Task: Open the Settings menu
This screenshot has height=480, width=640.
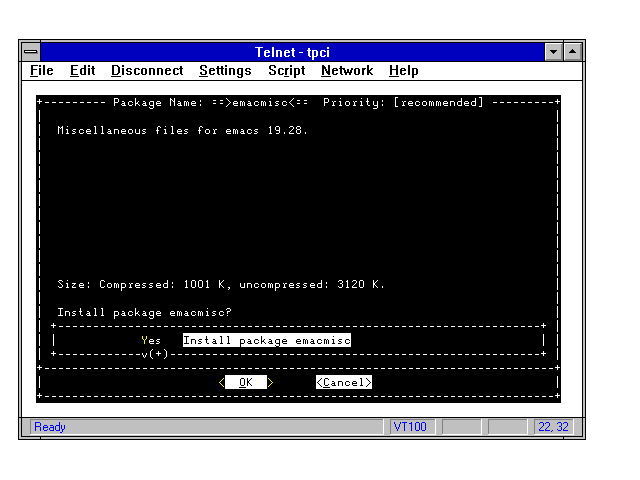Action: 225,71
